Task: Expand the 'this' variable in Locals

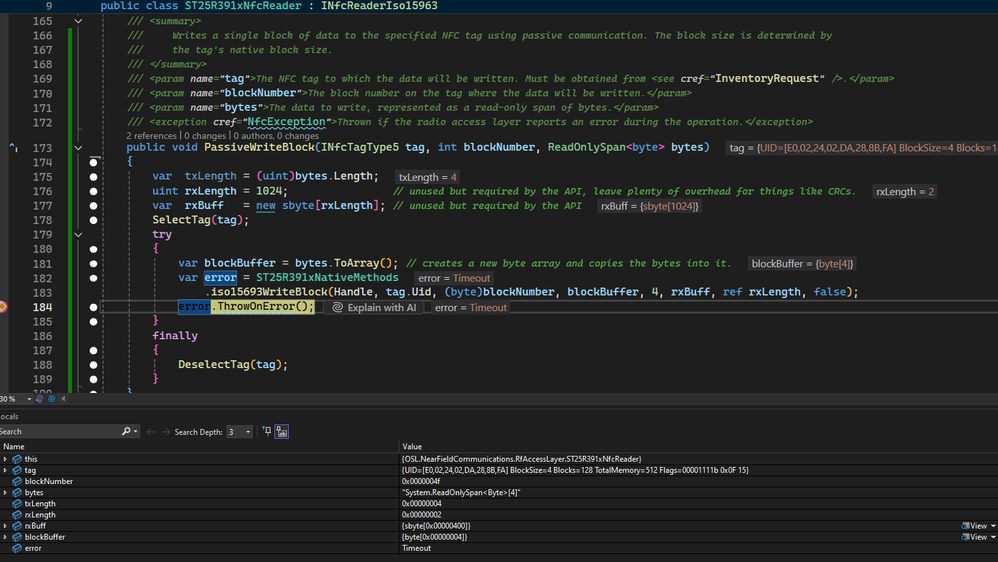Action: tap(6, 459)
